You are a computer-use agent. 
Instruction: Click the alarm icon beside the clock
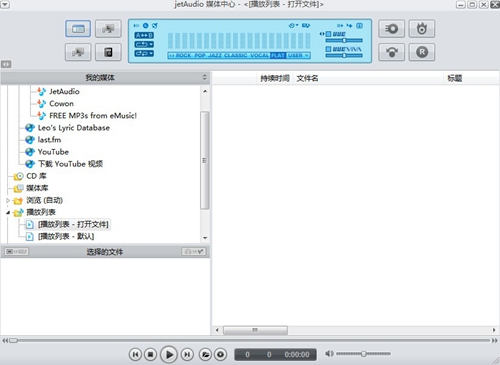tap(155, 26)
